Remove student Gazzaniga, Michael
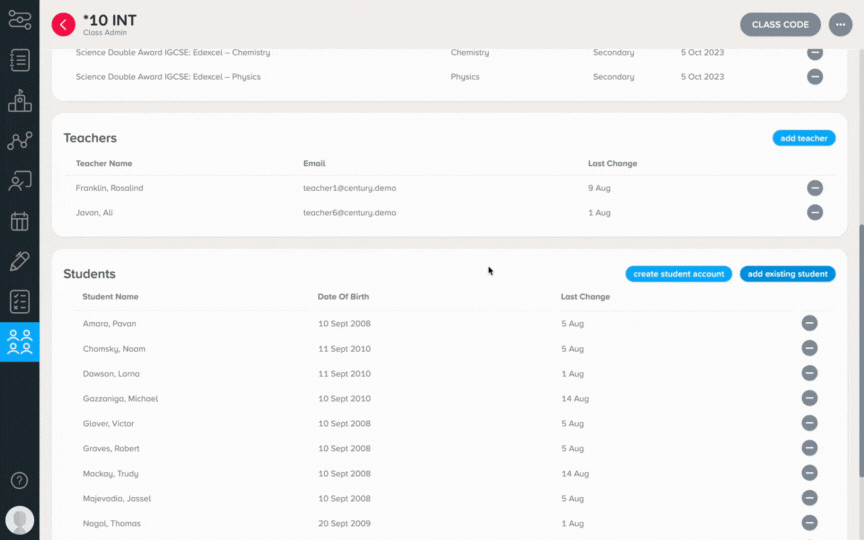Image resolution: width=864 pixels, height=540 pixels. (809, 398)
